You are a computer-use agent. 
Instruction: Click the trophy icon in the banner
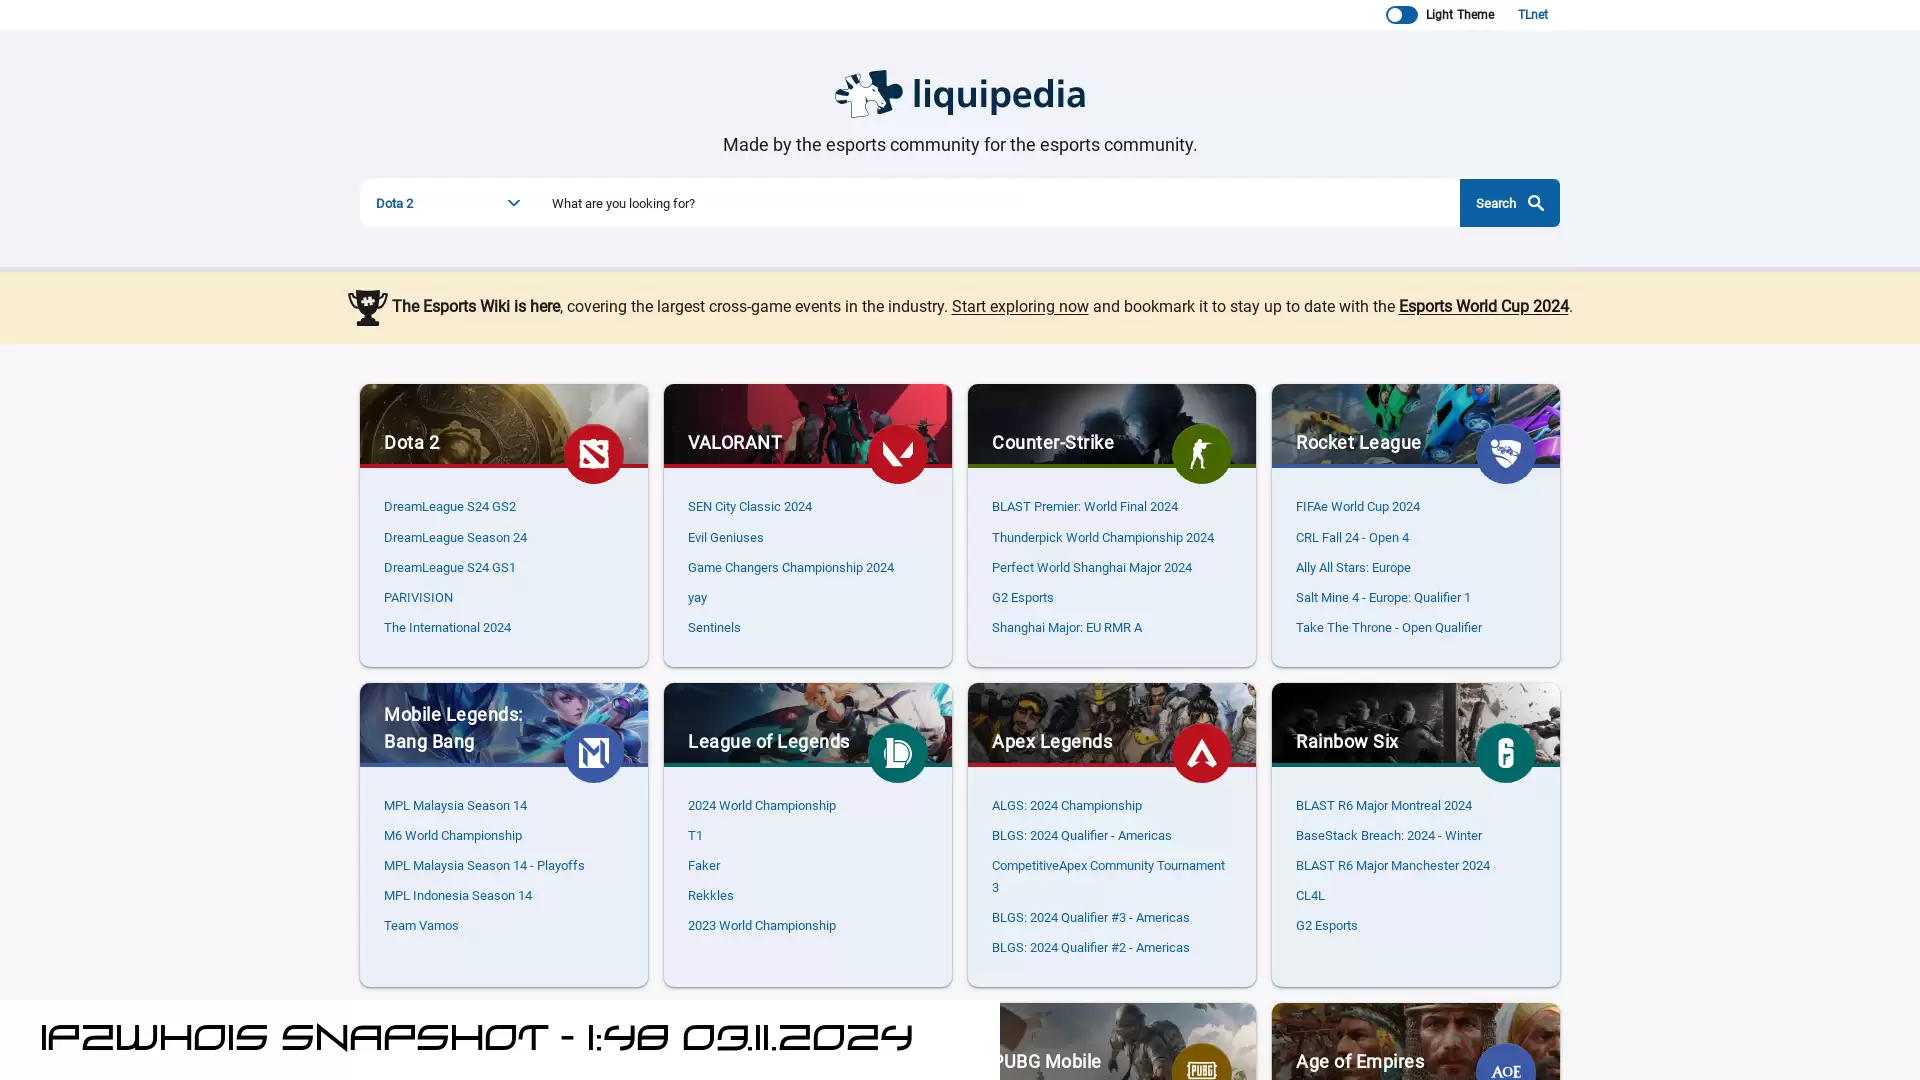click(367, 307)
